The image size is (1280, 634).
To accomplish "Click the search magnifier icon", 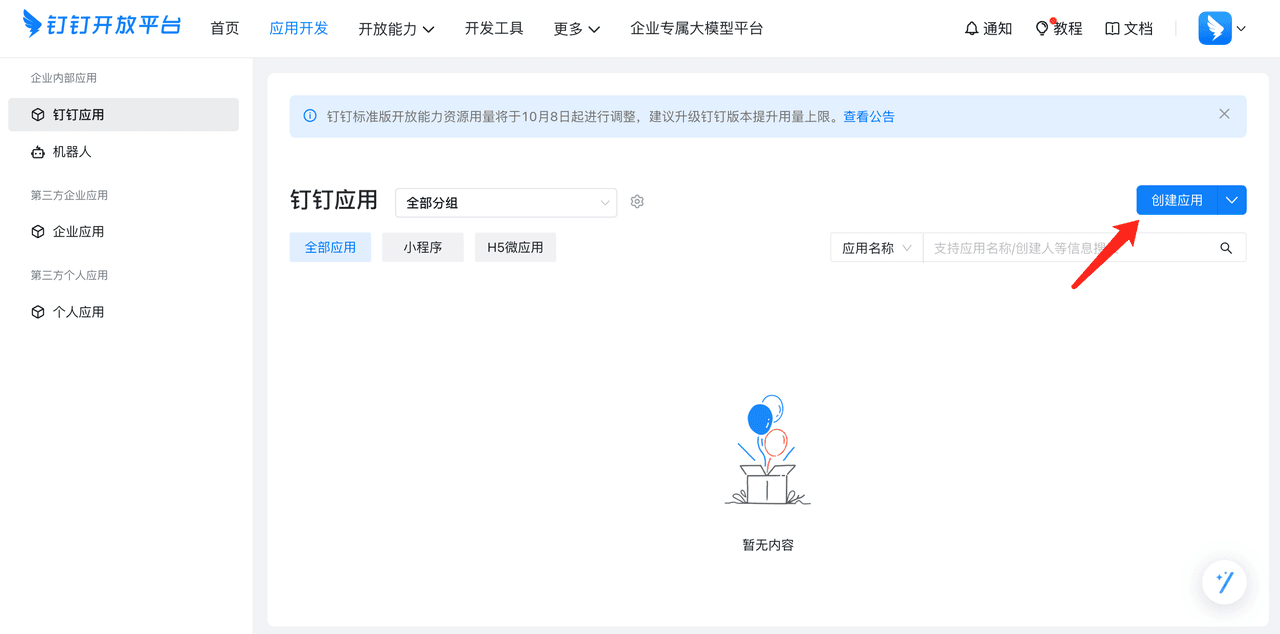I will pyautogui.click(x=1226, y=248).
